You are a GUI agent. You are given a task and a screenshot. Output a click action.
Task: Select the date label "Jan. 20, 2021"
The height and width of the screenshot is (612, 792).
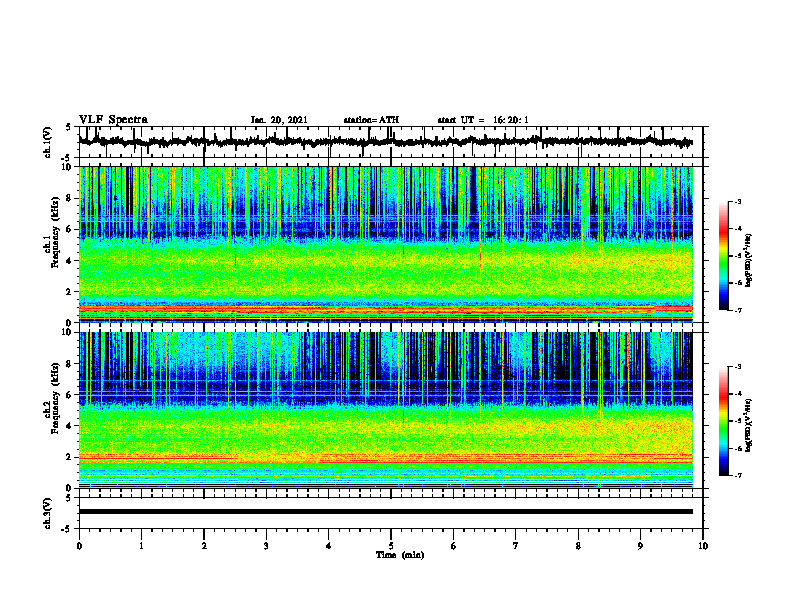click(x=279, y=120)
